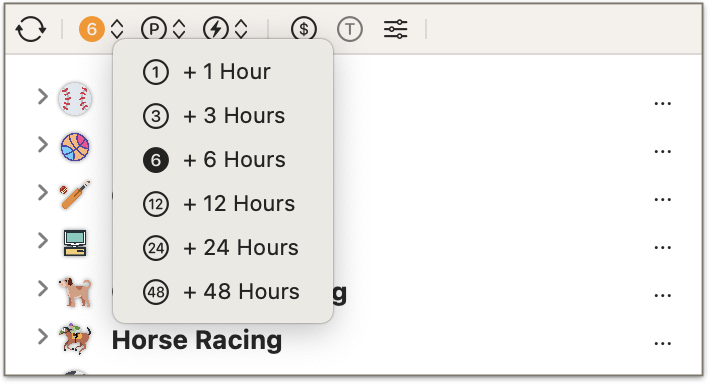Open more options for the baseball row
The height and width of the screenshot is (384, 709).
(x=662, y=104)
